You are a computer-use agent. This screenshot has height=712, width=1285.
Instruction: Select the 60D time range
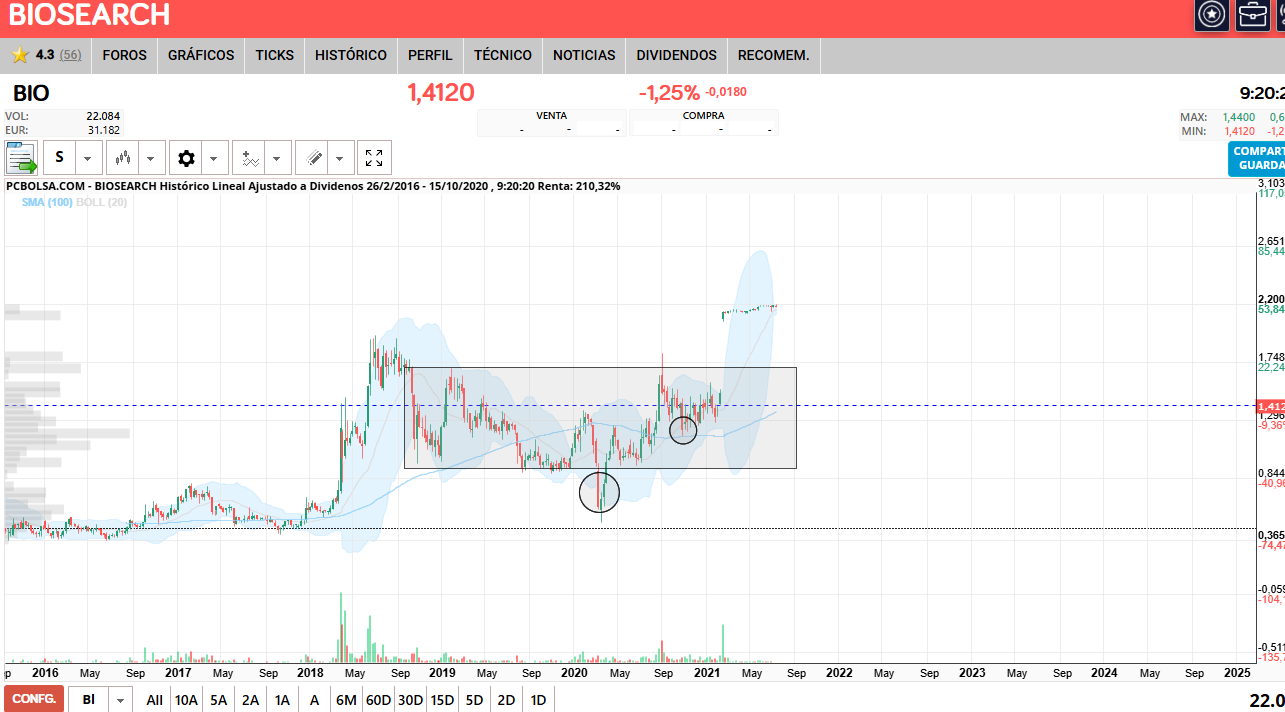point(378,700)
